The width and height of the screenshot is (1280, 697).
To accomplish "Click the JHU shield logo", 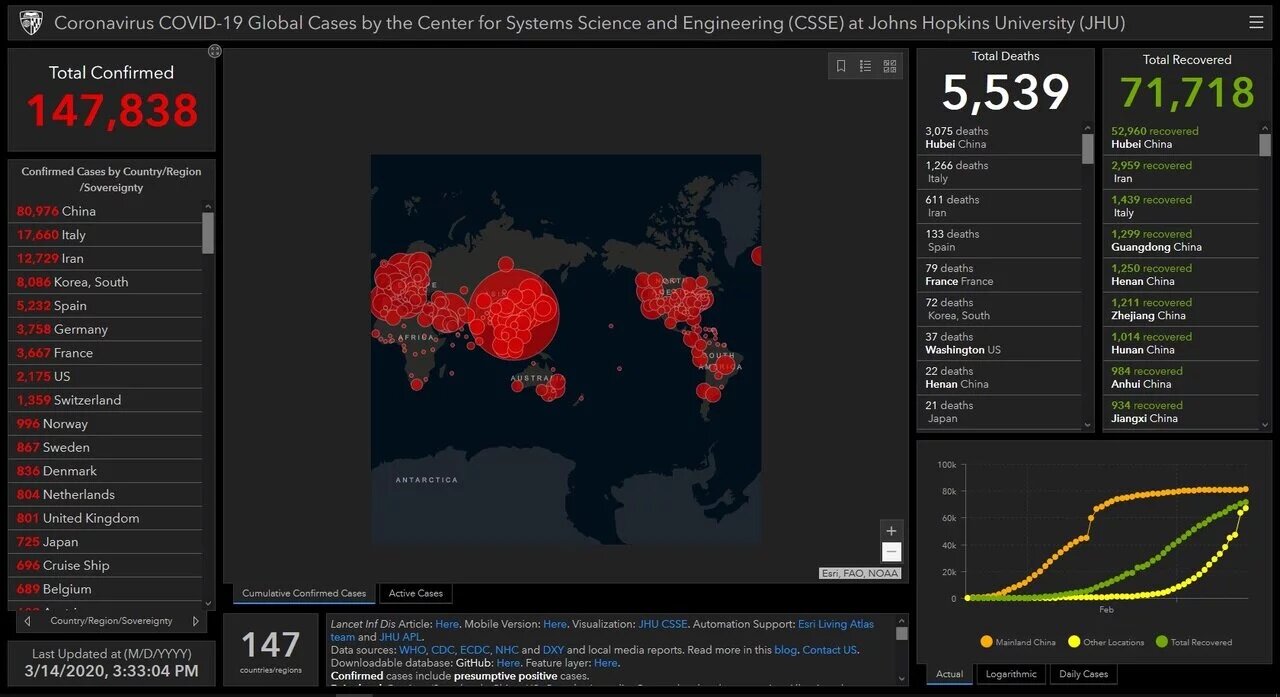I will click(31, 22).
